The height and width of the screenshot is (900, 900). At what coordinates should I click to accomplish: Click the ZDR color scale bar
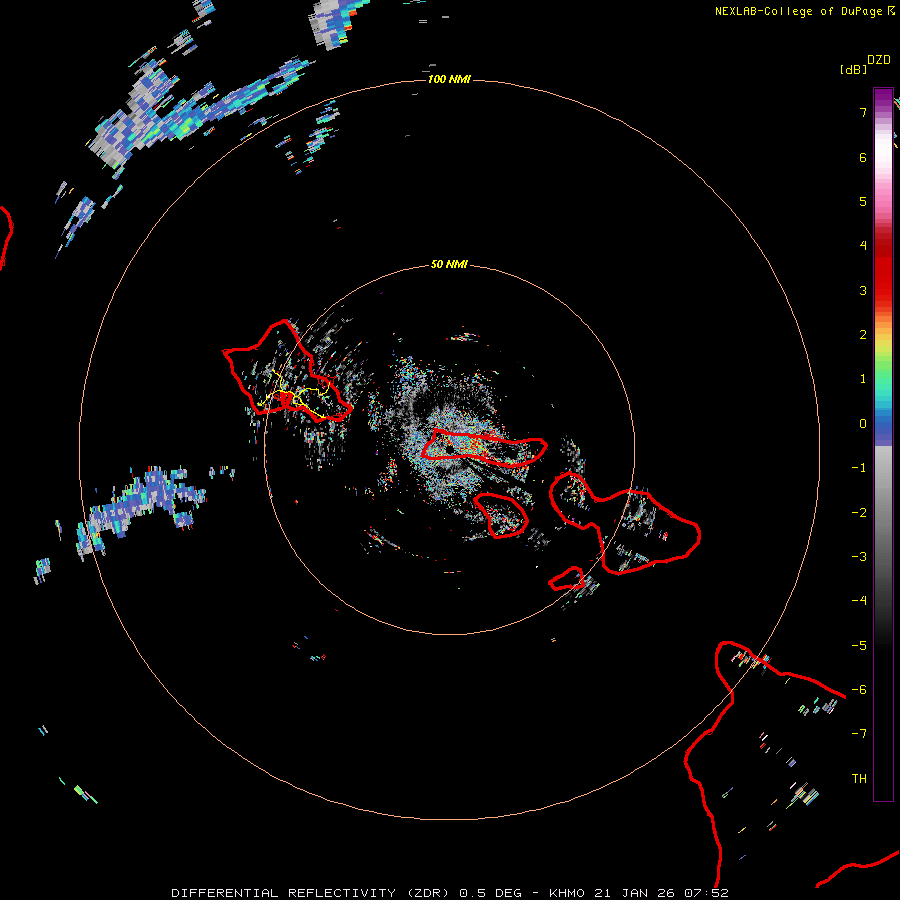click(883, 444)
